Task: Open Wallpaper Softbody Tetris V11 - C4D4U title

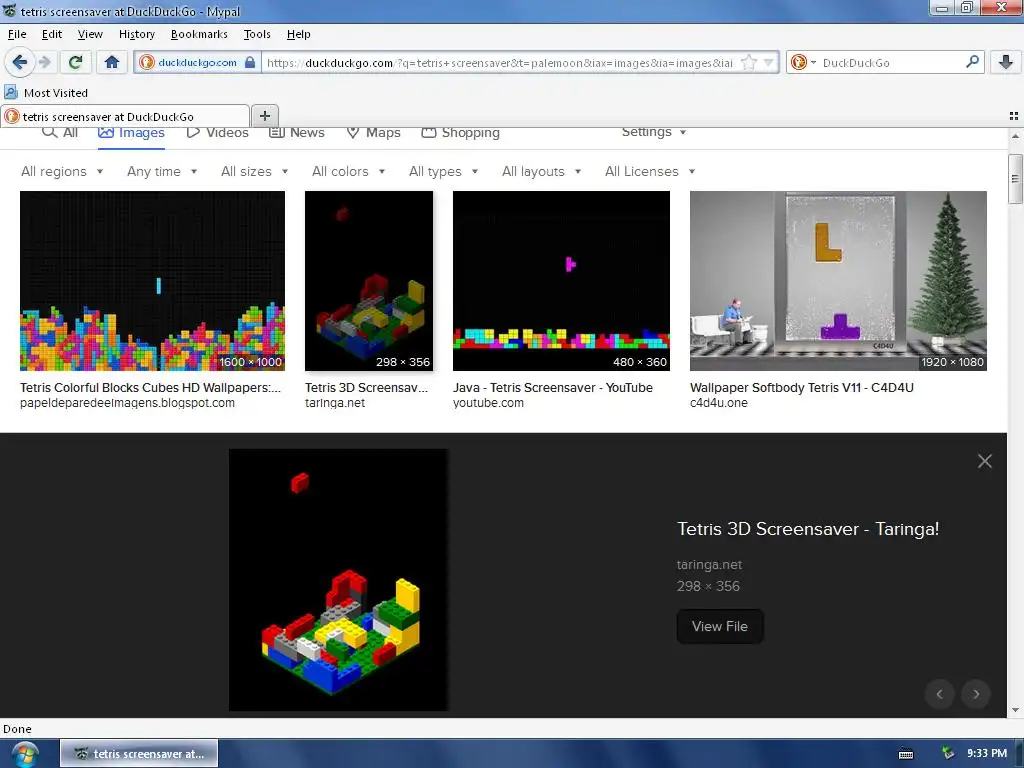Action: click(802, 387)
